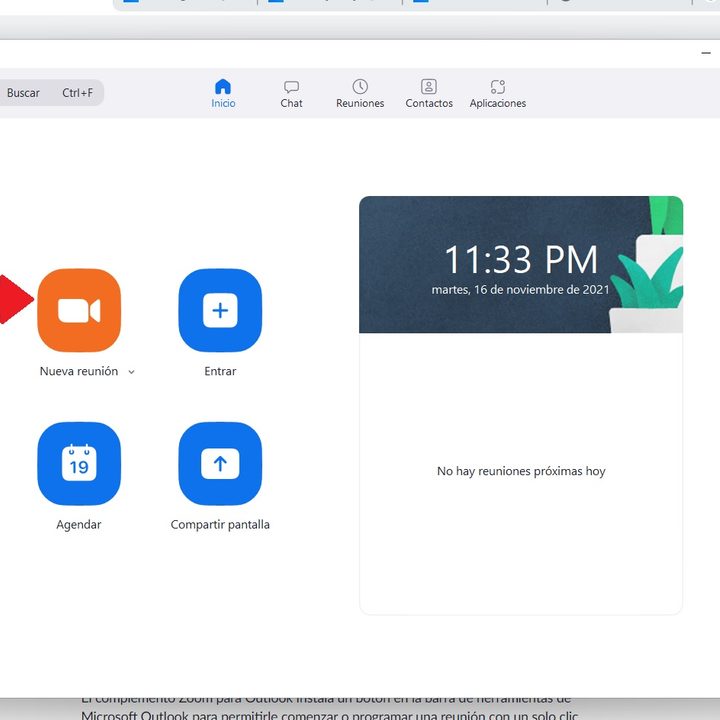Click the Compartir pantalla arrow icon
Viewport: 720px width, 720px height.
coord(220,464)
